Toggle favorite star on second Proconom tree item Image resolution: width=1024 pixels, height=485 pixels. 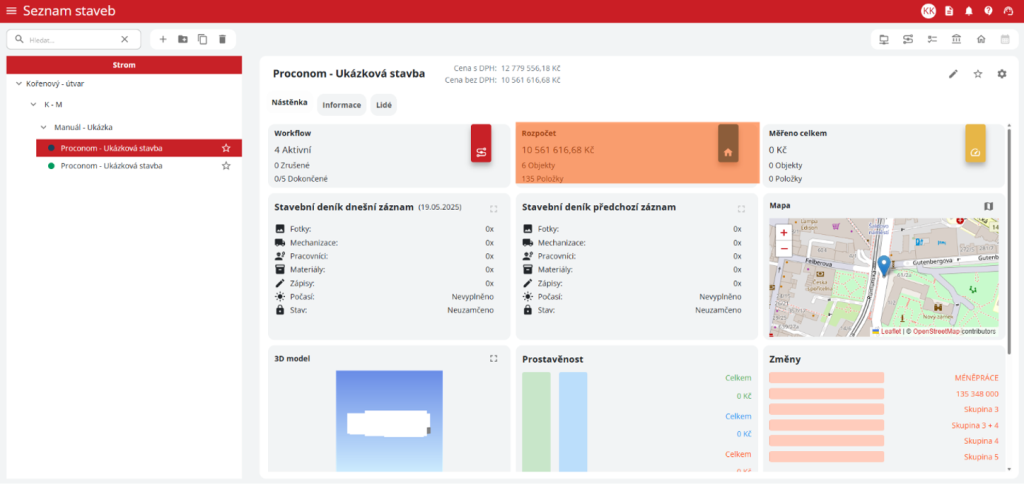point(226,166)
